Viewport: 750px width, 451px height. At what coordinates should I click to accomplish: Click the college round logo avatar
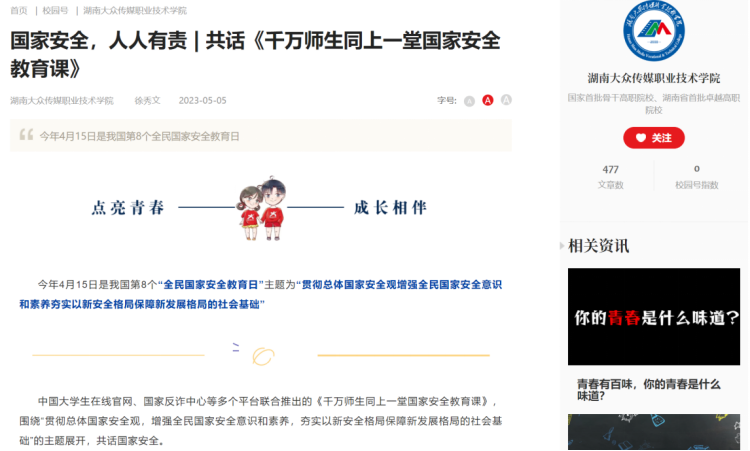point(653,32)
